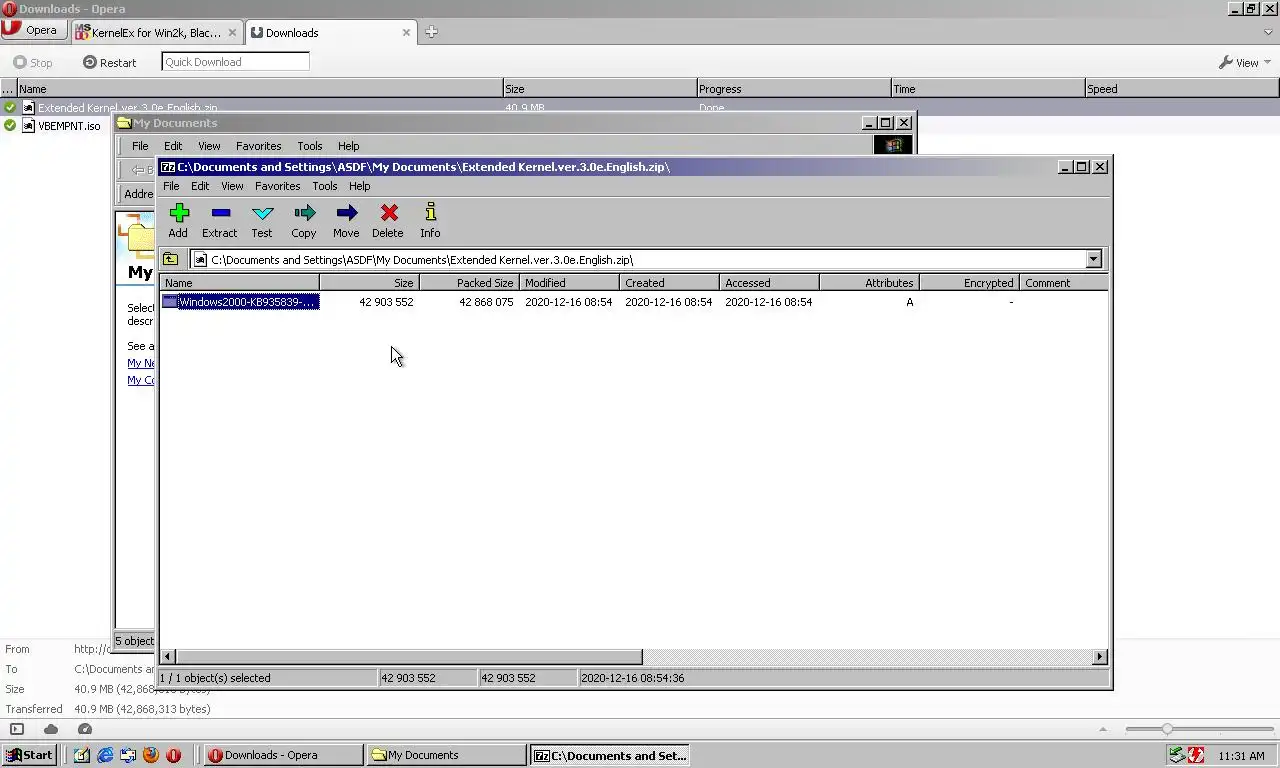Click the Stop download button
The height and width of the screenshot is (768, 1280).
[33, 62]
